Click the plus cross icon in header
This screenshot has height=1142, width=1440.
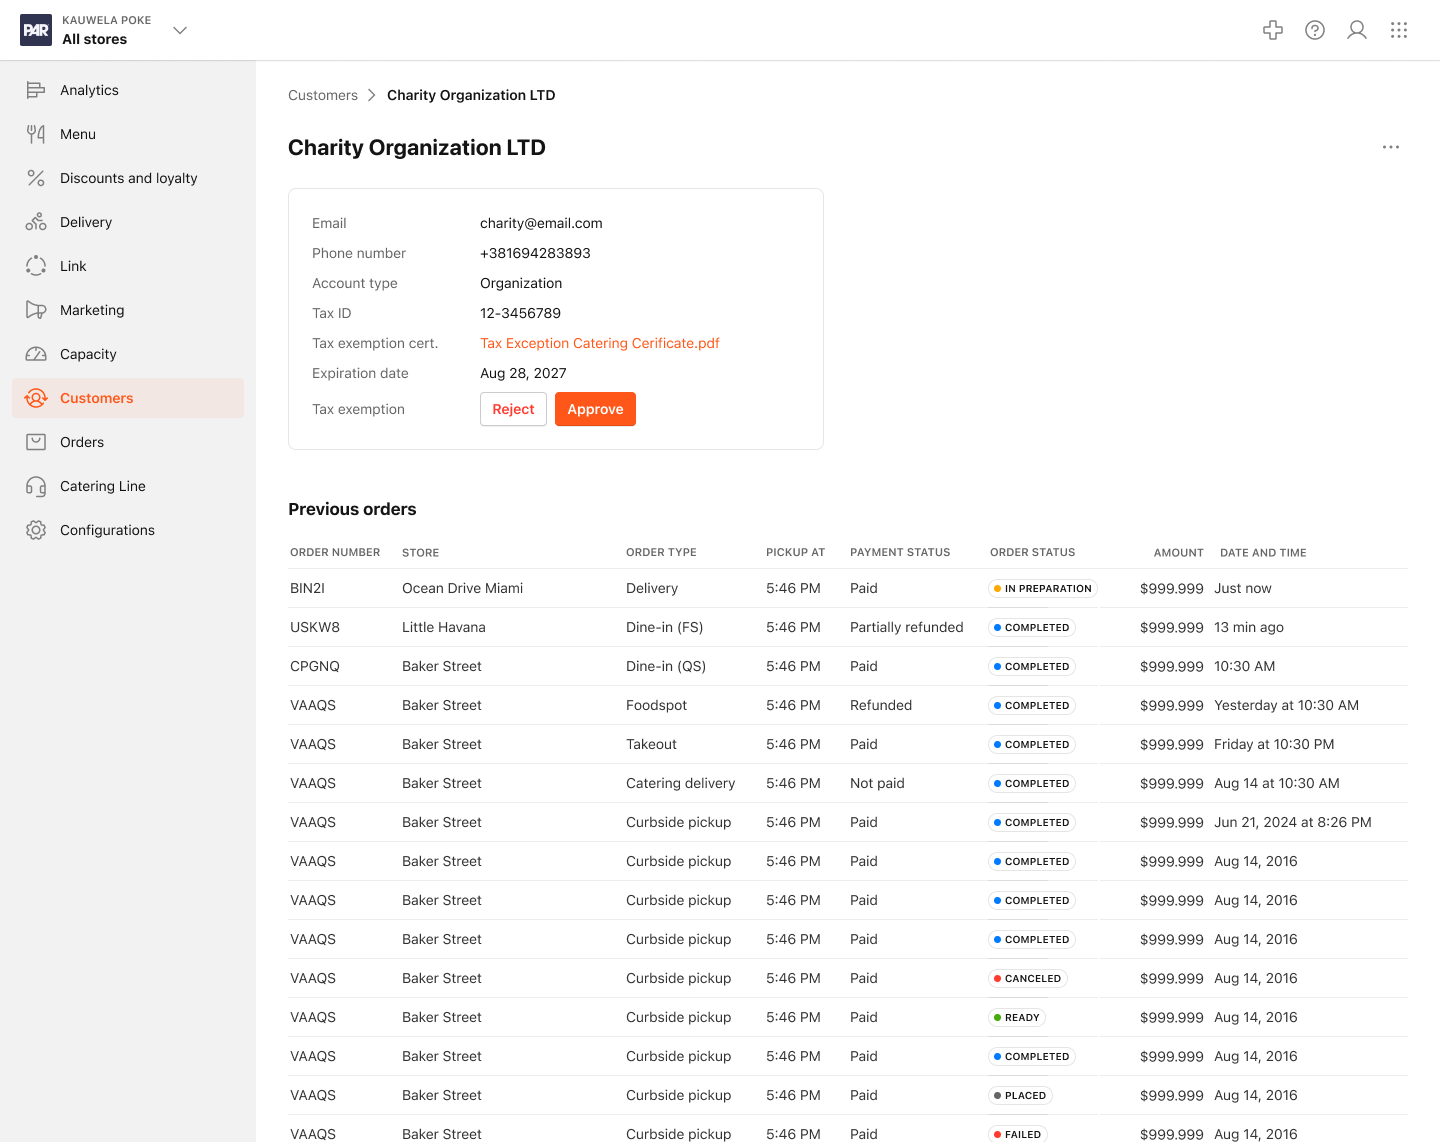click(x=1273, y=30)
